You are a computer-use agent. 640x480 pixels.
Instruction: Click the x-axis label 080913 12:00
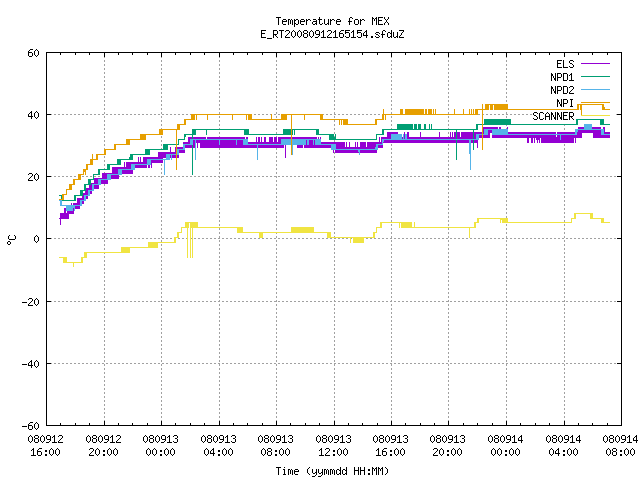(333, 446)
